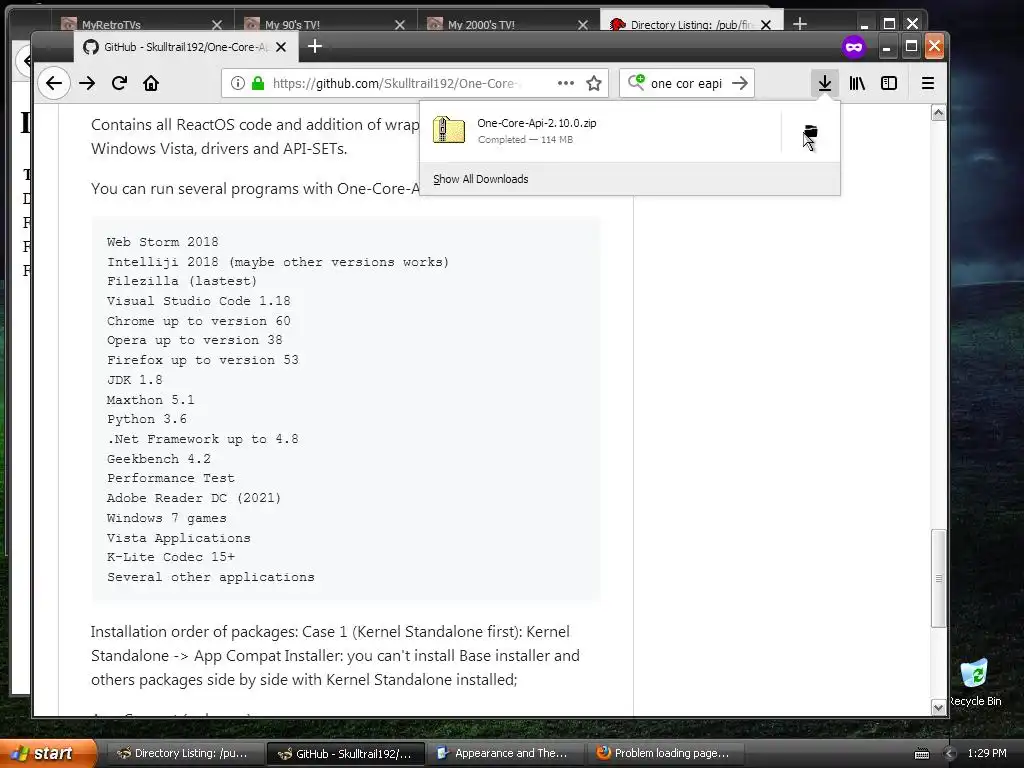Screen dimensions: 1024x768
Task: Click 'Python 3.6' line in the list
Action: pos(147,419)
